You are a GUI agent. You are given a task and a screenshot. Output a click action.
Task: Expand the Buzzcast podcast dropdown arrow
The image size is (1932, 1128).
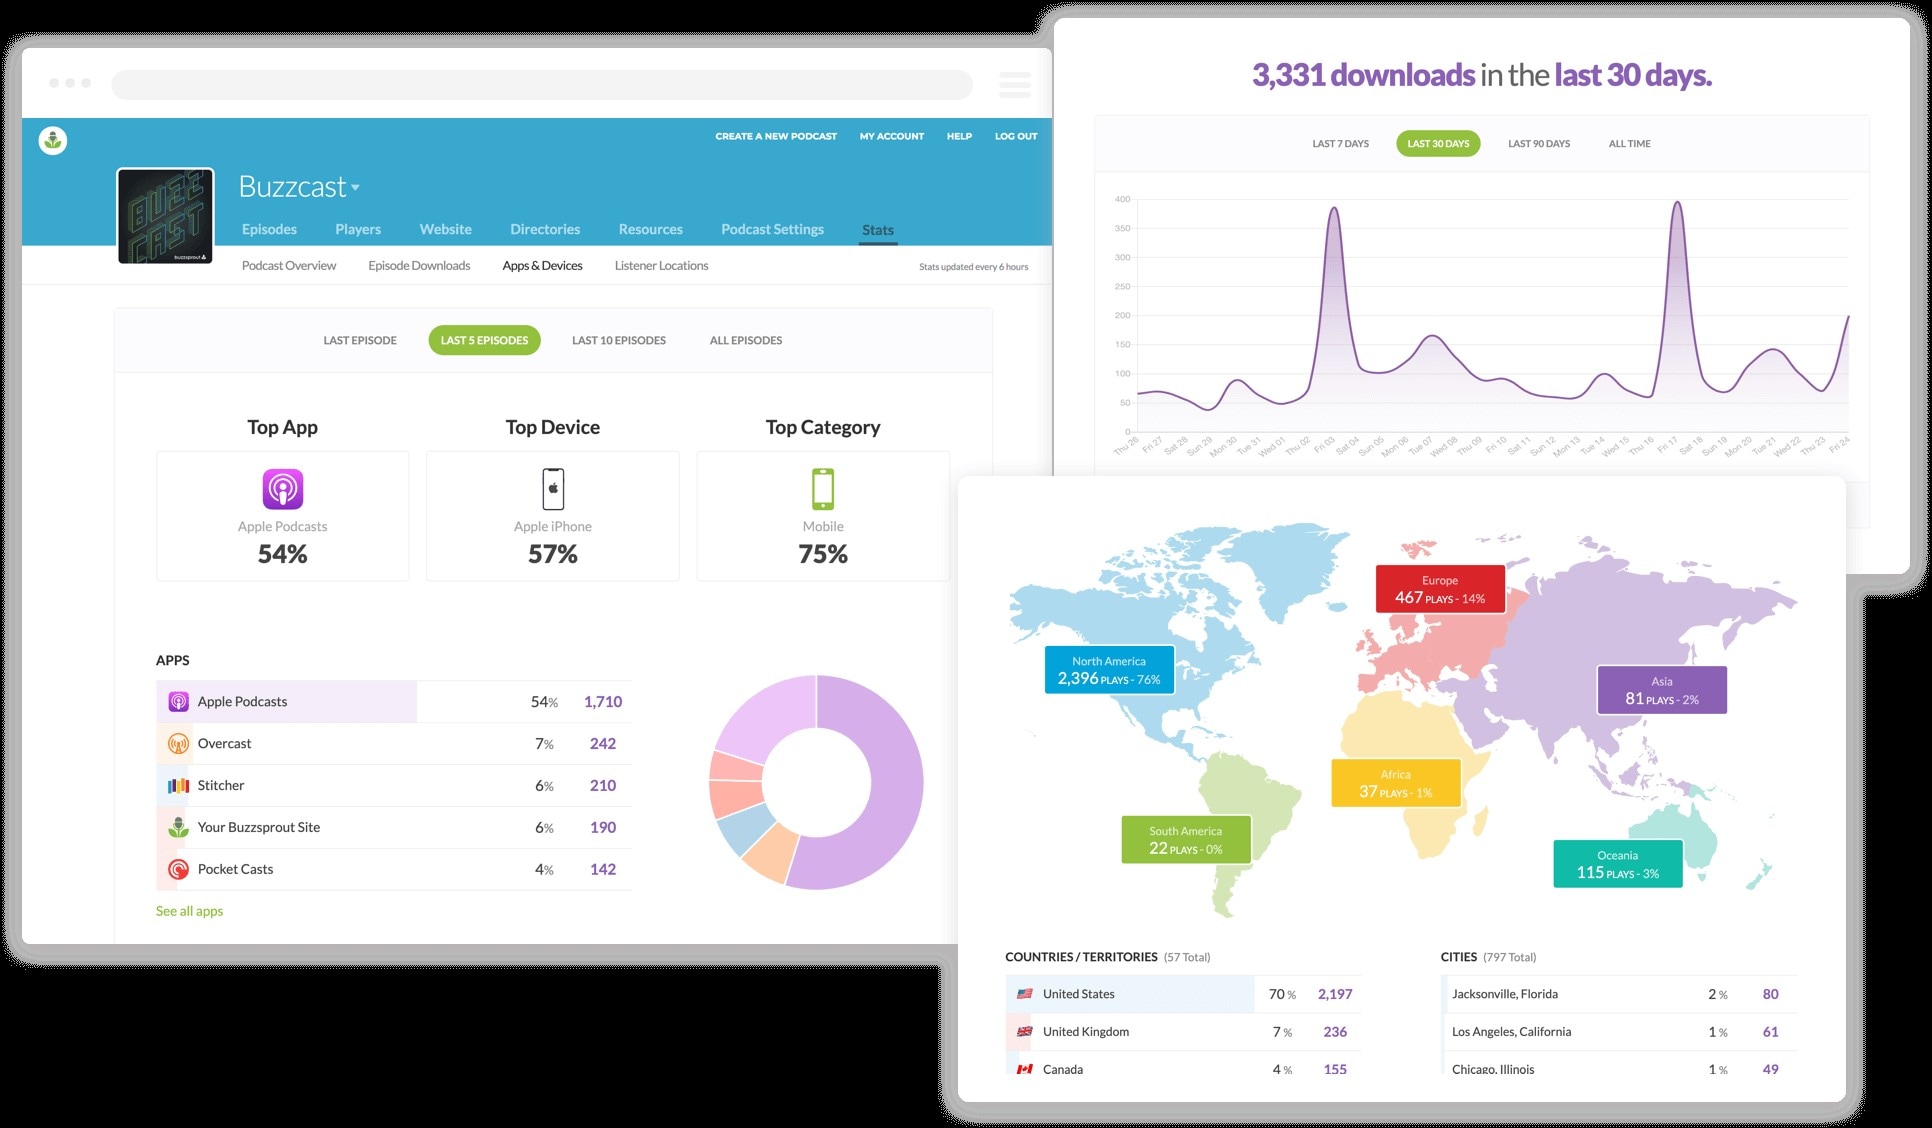click(x=356, y=188)
